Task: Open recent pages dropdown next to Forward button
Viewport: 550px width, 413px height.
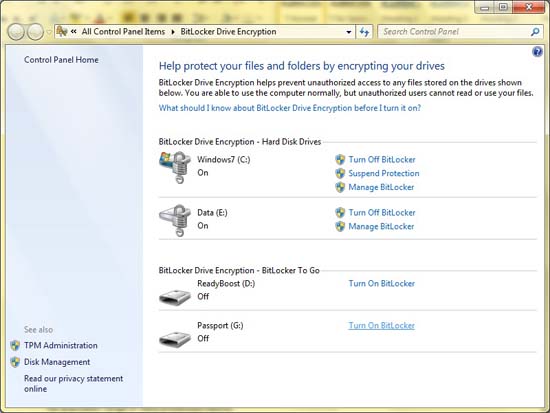Action: point(49,32)
